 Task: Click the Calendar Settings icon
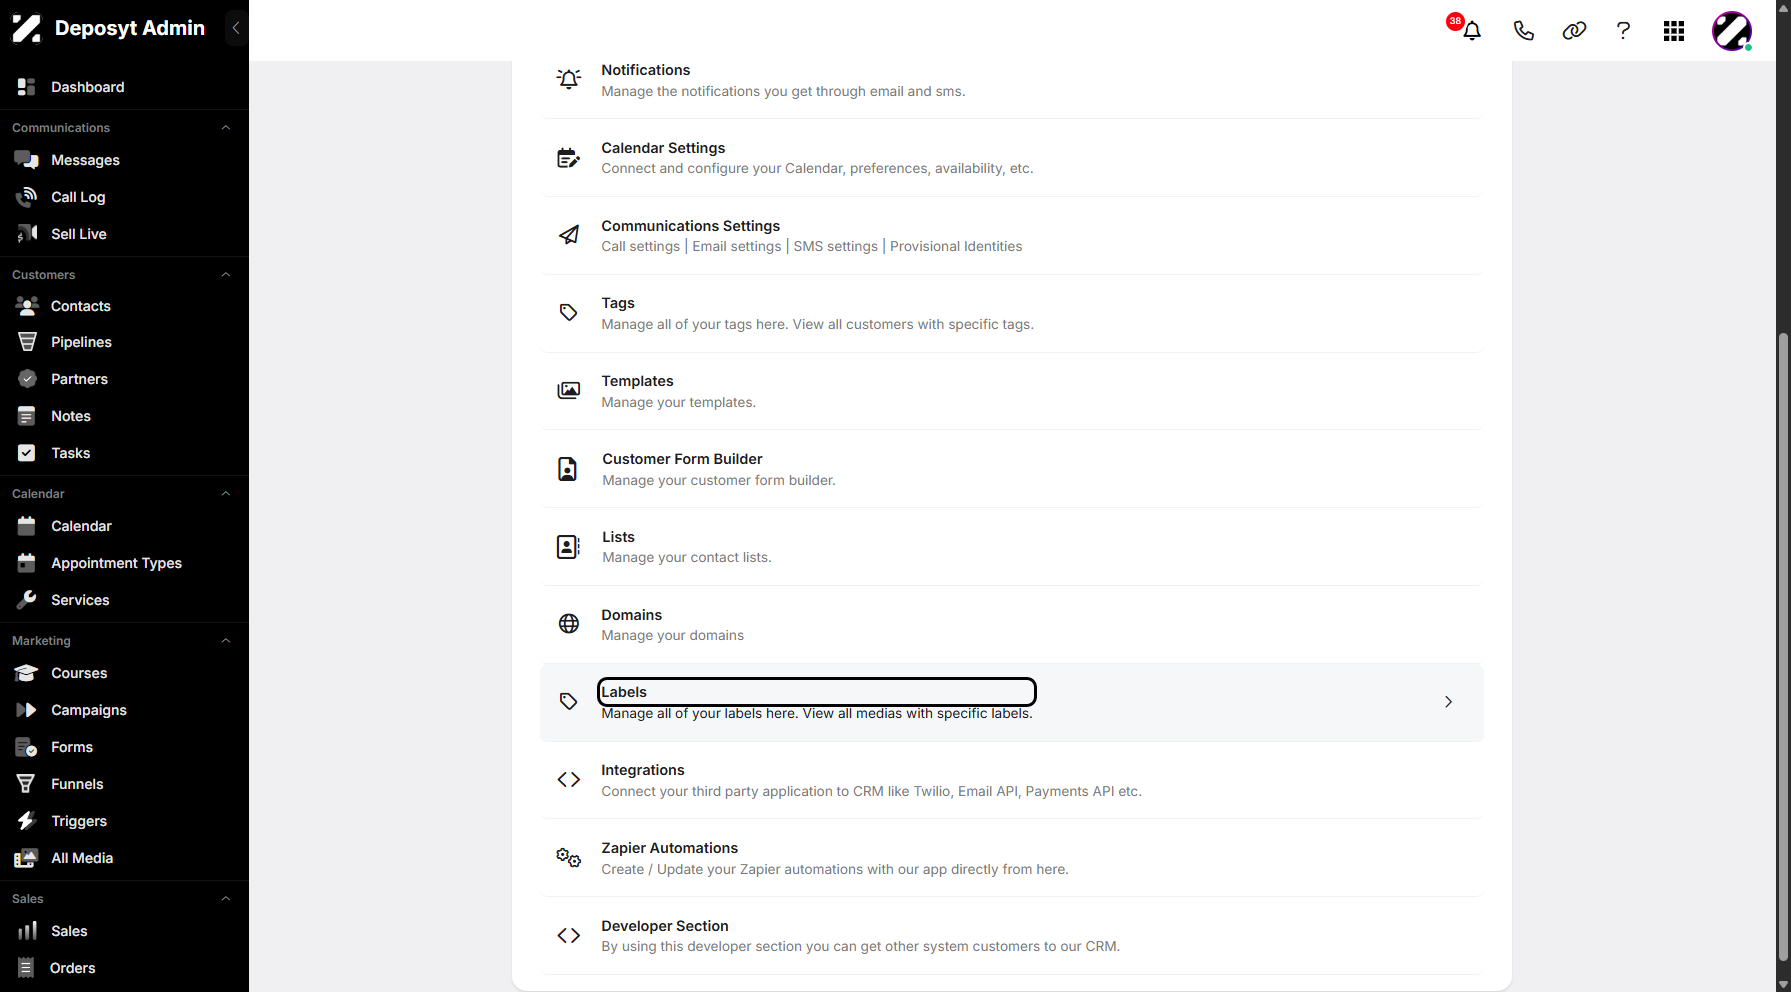568,158
